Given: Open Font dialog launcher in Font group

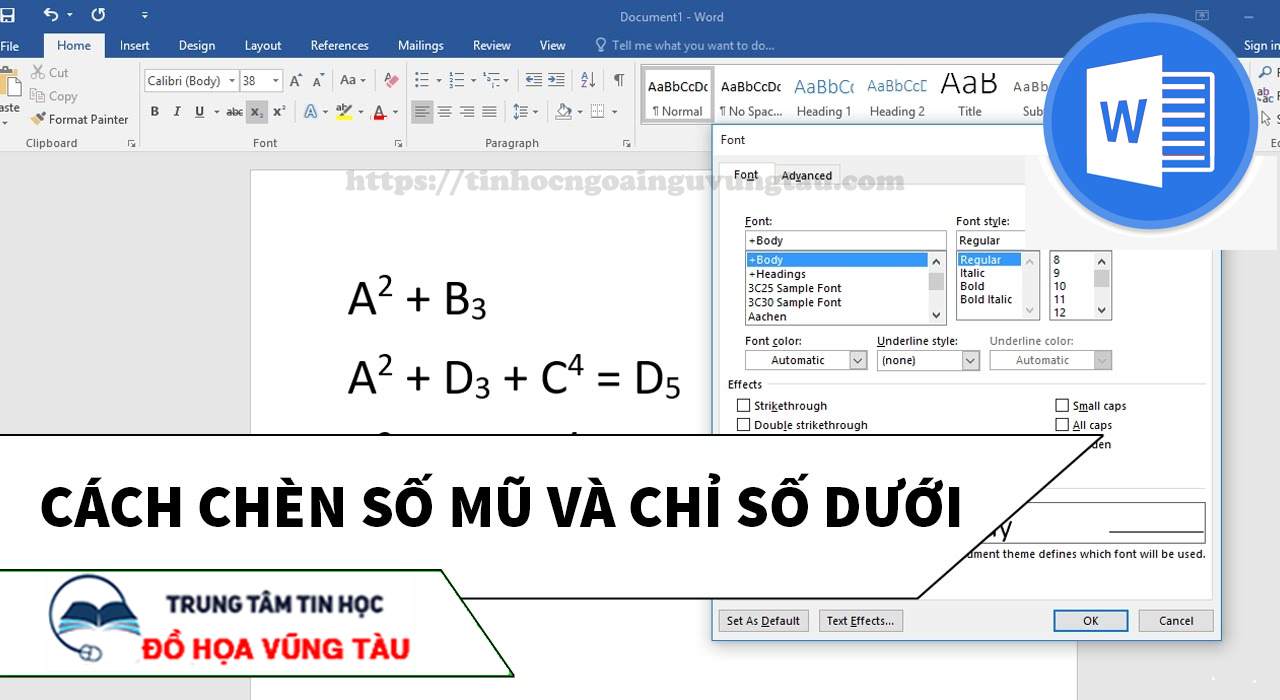Looking at the screenshot, I should 399,144.
